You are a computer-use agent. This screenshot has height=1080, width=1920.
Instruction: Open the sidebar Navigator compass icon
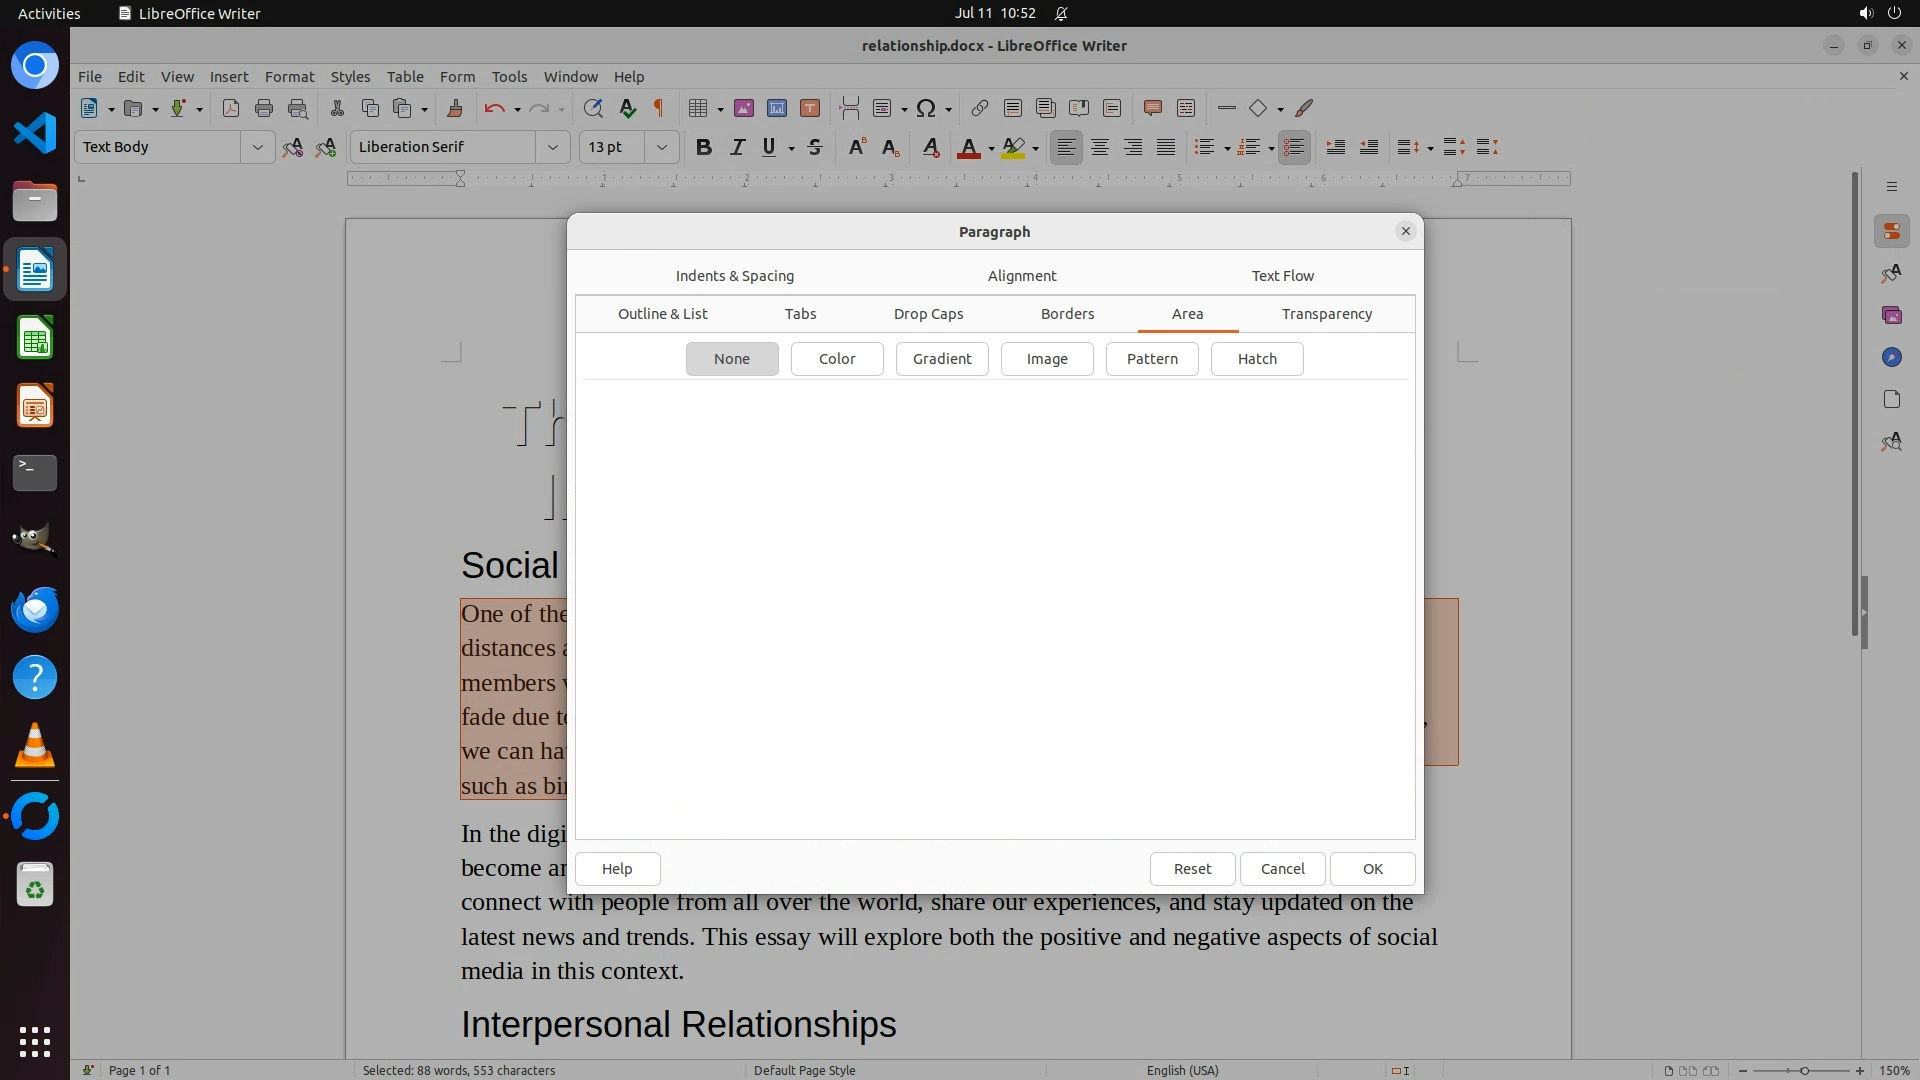pos(1891,357)
